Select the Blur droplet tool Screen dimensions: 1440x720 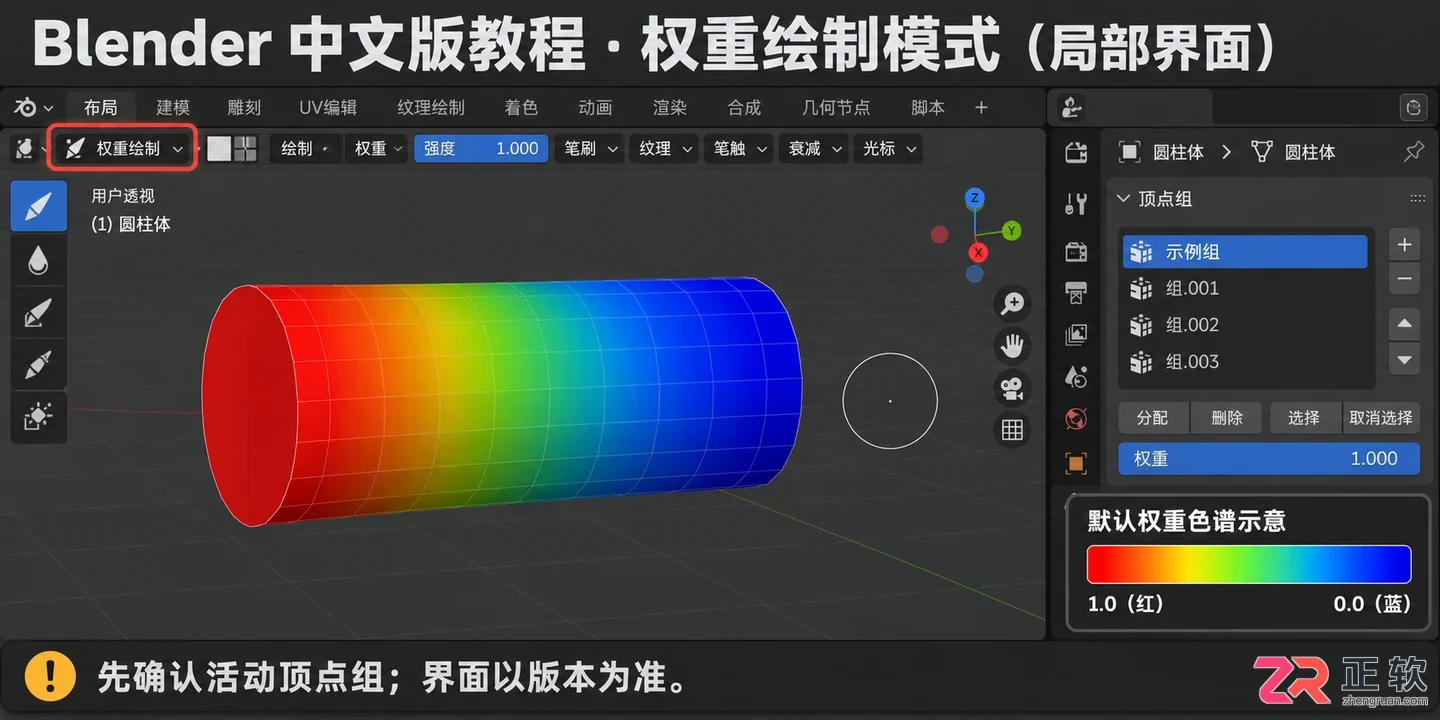(x=39, y=260)
